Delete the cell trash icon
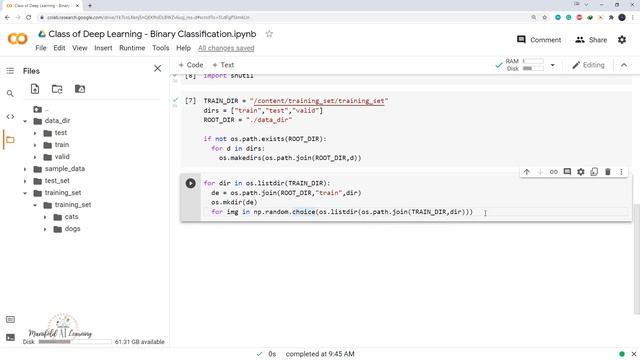Screen dimensions: 640x360 point(608,172)
